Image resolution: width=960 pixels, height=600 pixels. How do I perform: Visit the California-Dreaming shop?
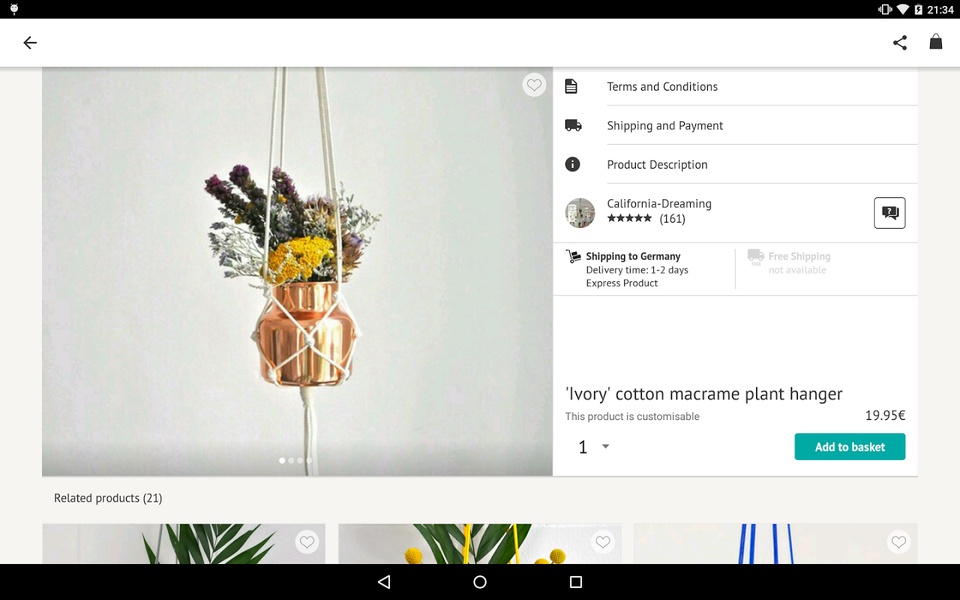coord(659,204)
